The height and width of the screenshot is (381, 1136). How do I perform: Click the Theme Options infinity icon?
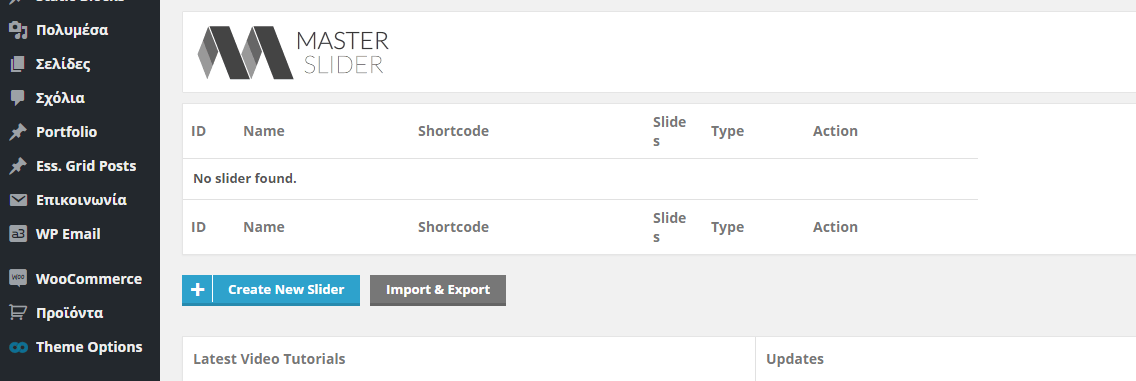(x=18, y=347)
